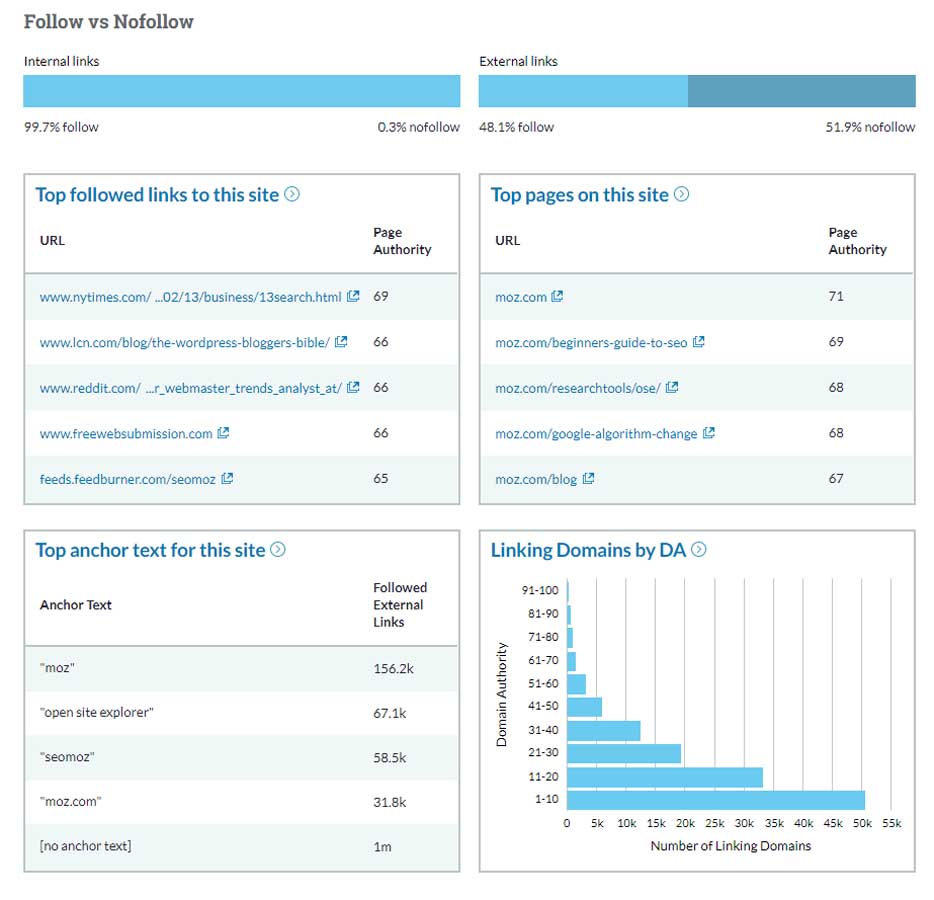Open the 'Top followed links to this site' heading
The image size is (934, 900).
[x=157, y=195]
